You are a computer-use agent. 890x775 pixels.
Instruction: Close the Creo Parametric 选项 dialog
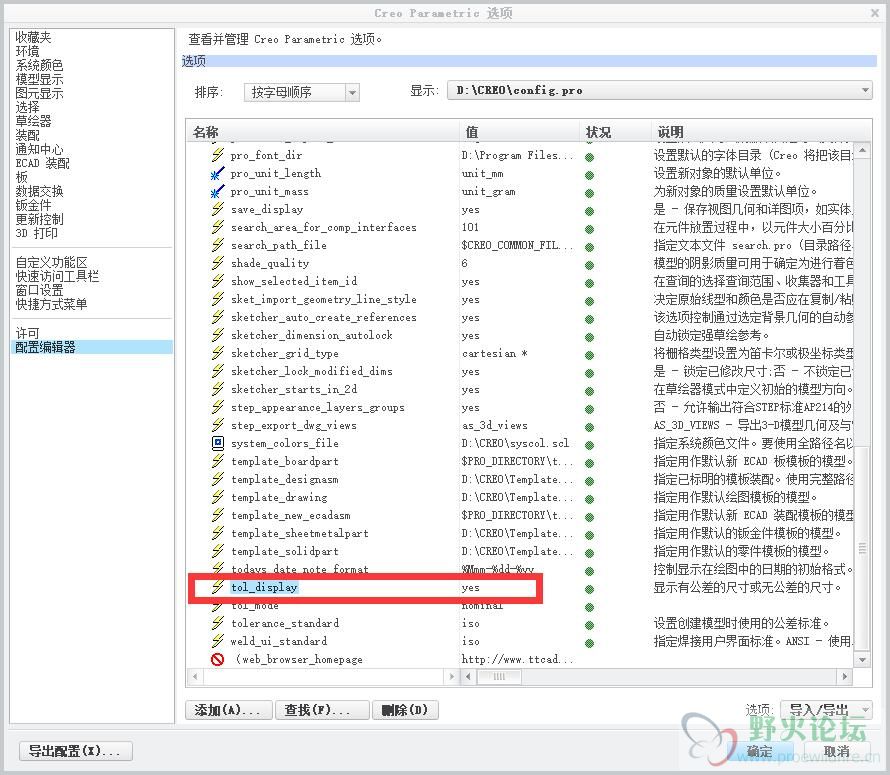point(875,12)
